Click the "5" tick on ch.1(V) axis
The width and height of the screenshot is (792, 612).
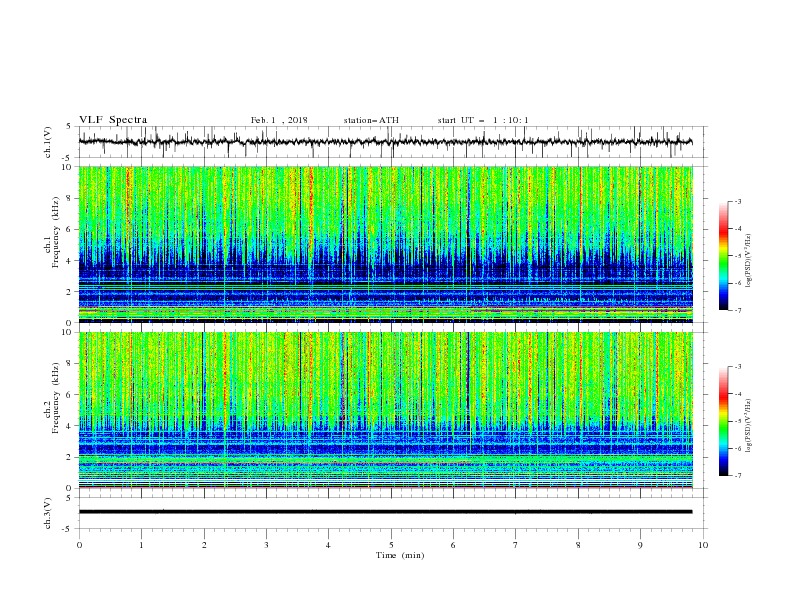click(x=69, y=126)
